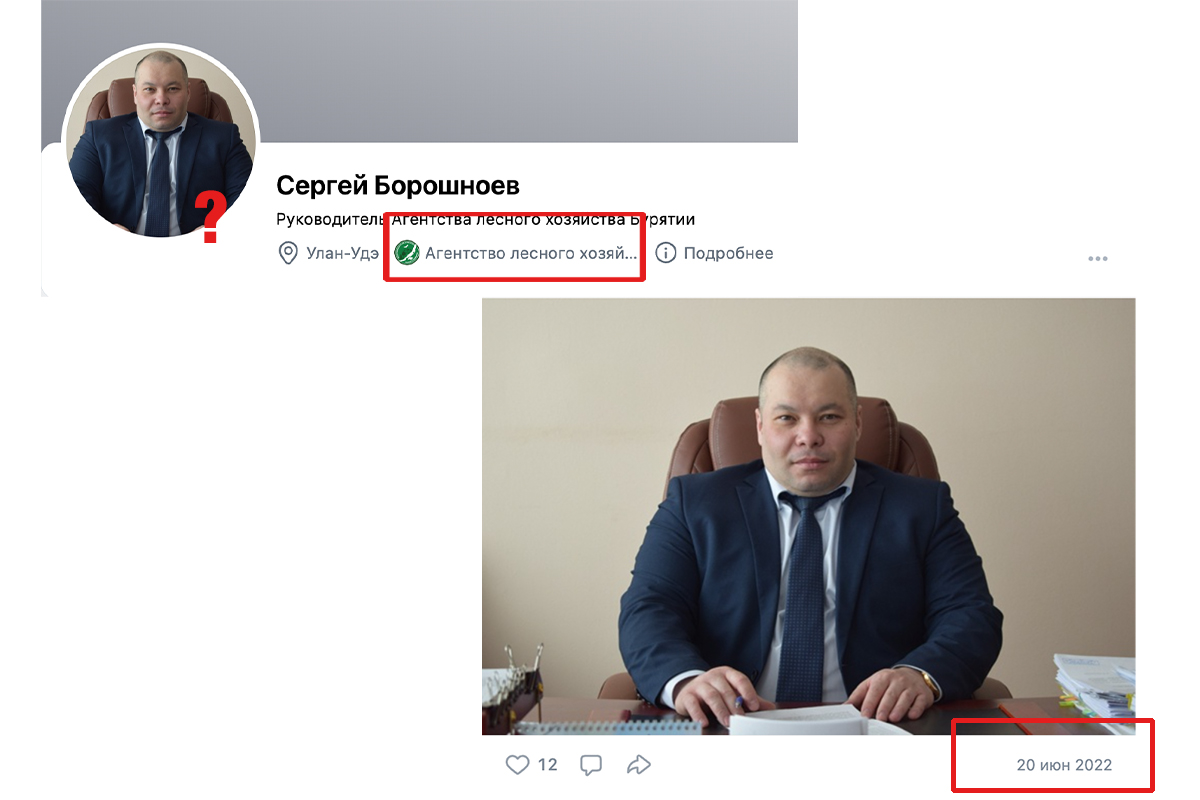Image resolution: width=1200 pixels, height=800 pixels.
Task: Open the three-dots profile options menu
Action: [1098, 259]
